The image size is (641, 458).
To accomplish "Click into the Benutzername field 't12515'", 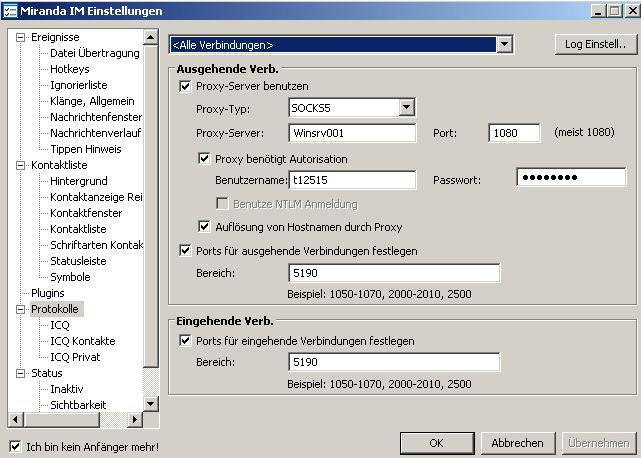I will coord(352,180).
